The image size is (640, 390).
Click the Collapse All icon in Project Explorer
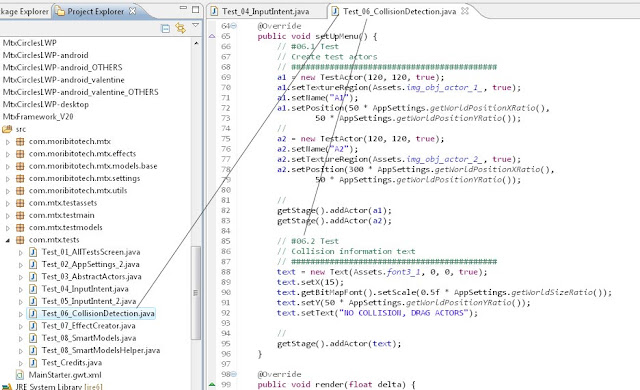tap(166, 28)
